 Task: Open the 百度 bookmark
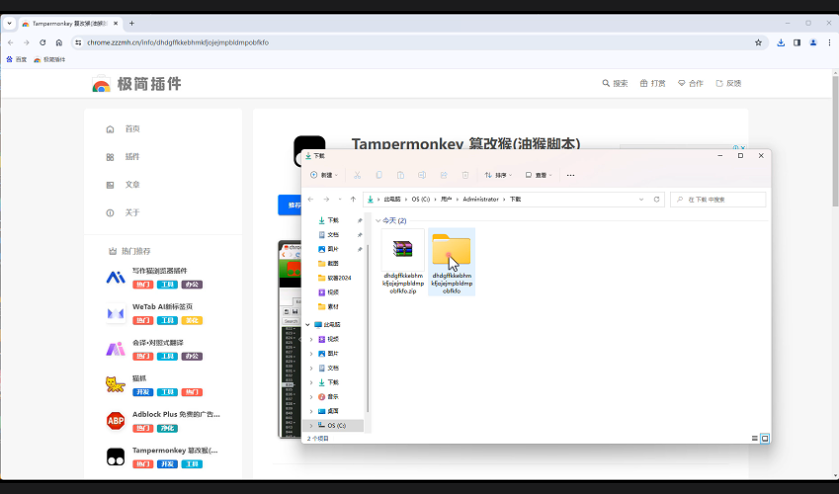17,59
